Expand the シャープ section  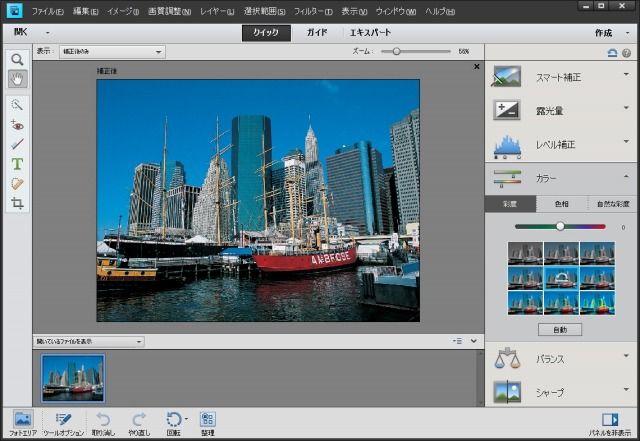(x=626, y=389)
